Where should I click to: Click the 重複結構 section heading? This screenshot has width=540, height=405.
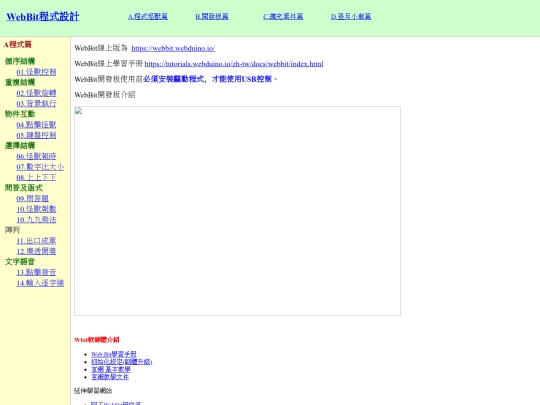[x=20, y=82]
